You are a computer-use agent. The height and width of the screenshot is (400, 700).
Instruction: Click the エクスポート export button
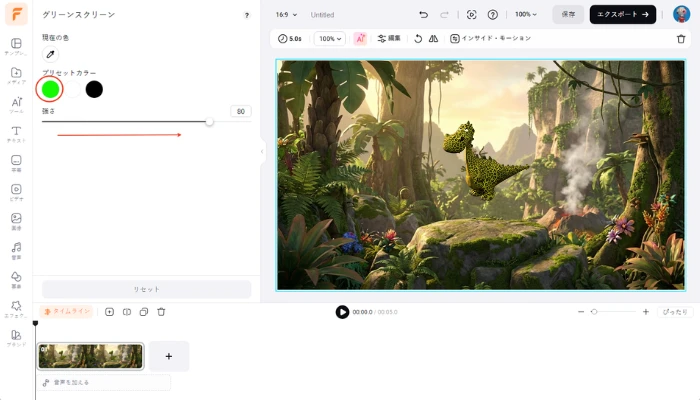622,15
